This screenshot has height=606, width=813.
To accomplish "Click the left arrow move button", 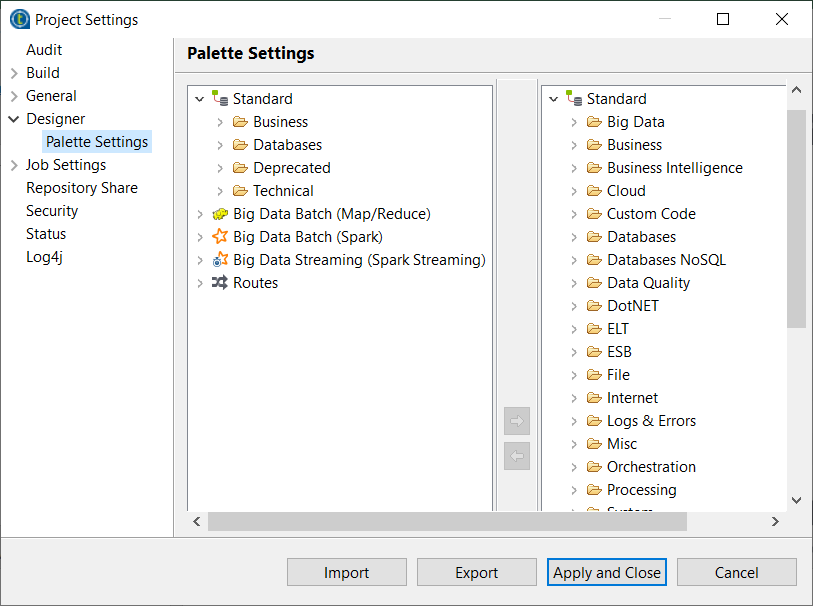I will coord(517,456).
